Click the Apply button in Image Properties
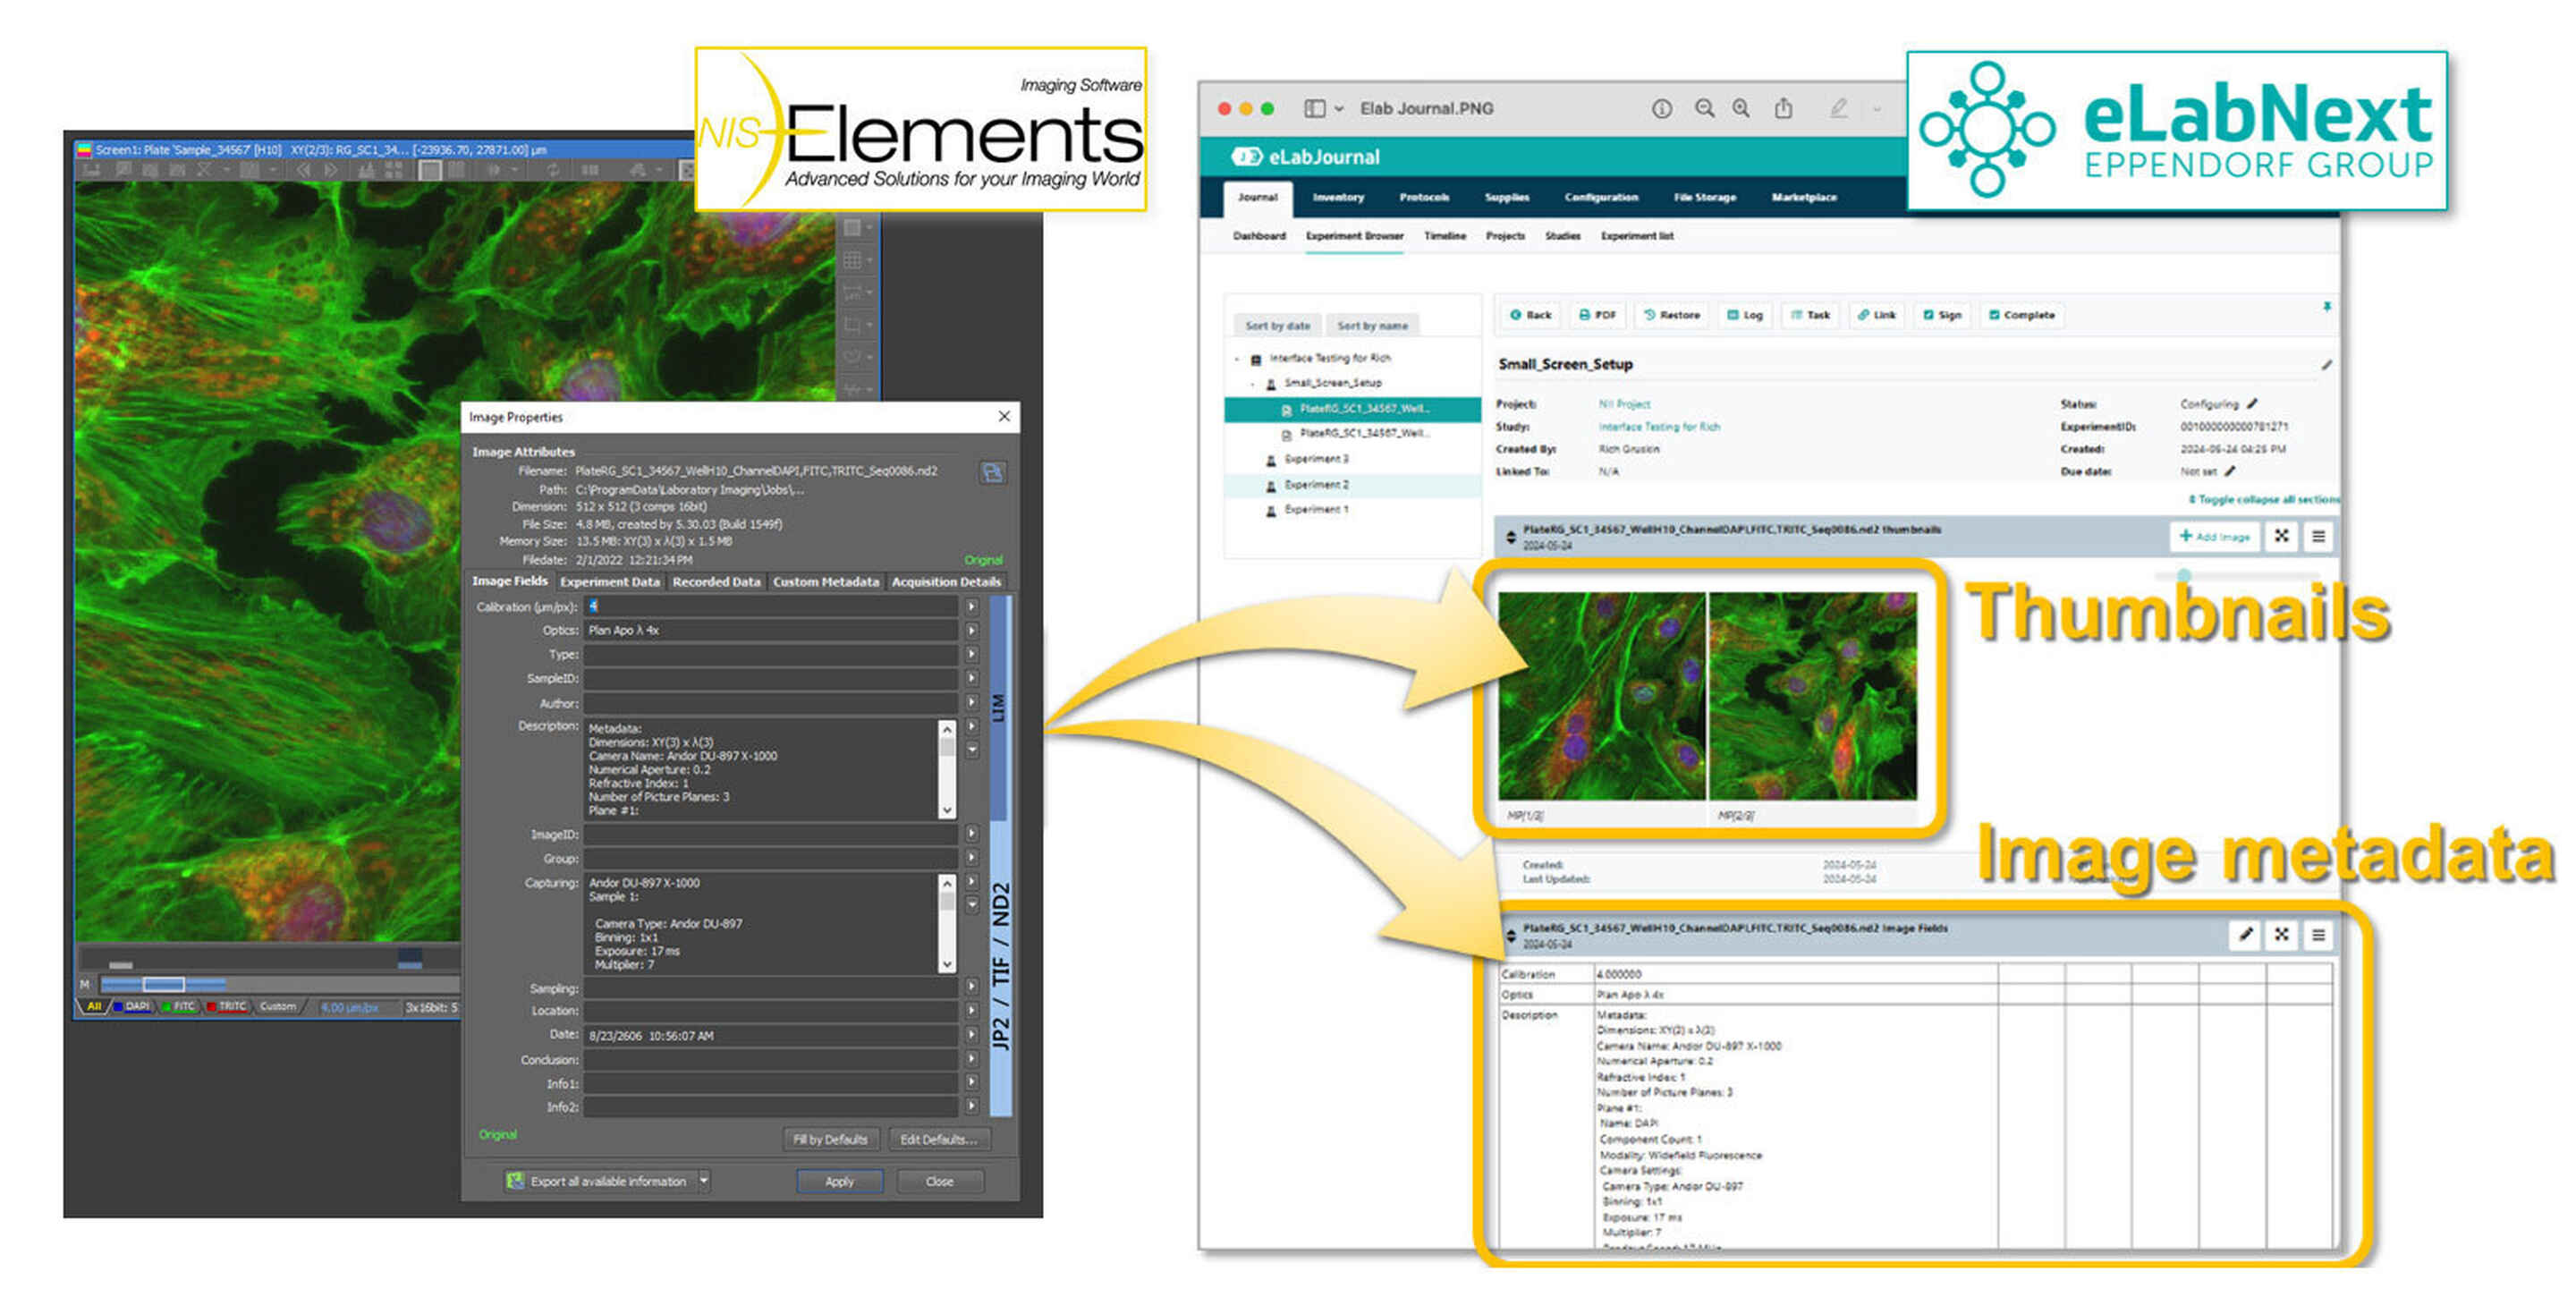2576x1297 pixels. 838,1181
